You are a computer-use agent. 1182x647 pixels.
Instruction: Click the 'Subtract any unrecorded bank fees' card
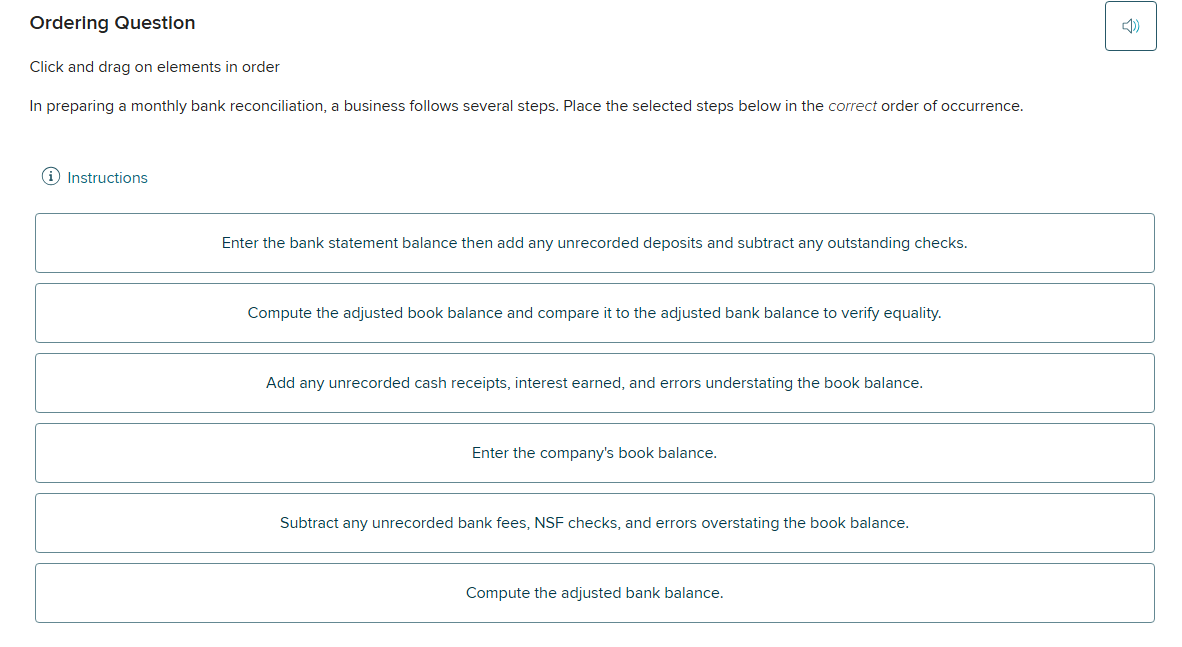coord(594,522)
